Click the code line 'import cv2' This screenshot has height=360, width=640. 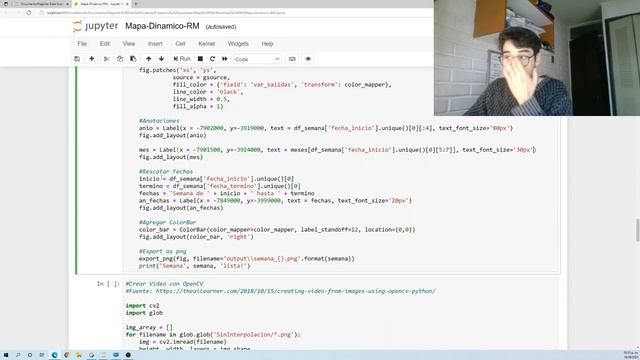pyautogui.click(x=142, y=306)
